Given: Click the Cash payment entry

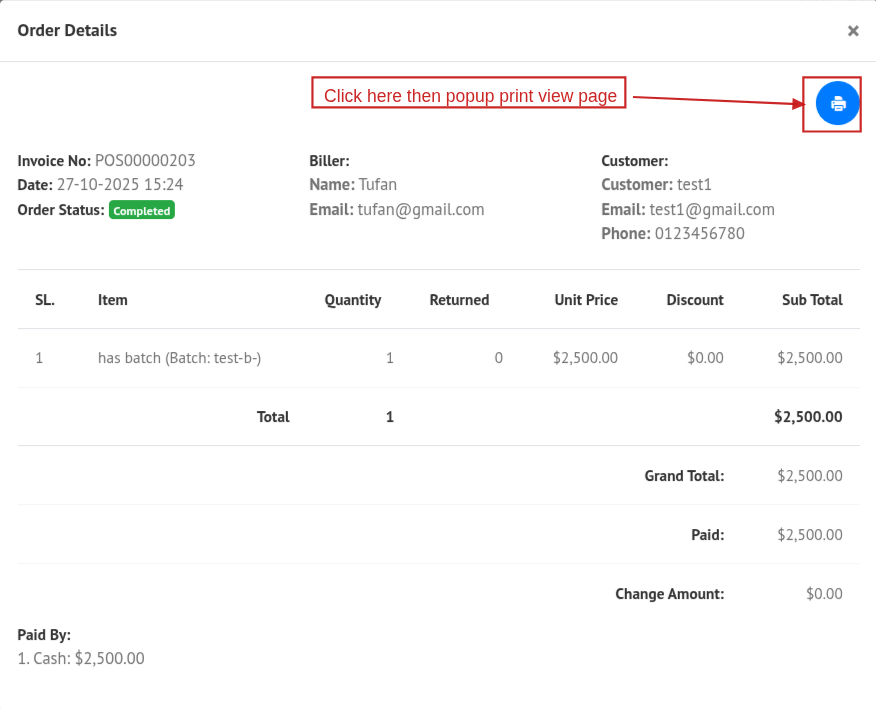Looking at the screenshot, I should [x=81, y=659].
